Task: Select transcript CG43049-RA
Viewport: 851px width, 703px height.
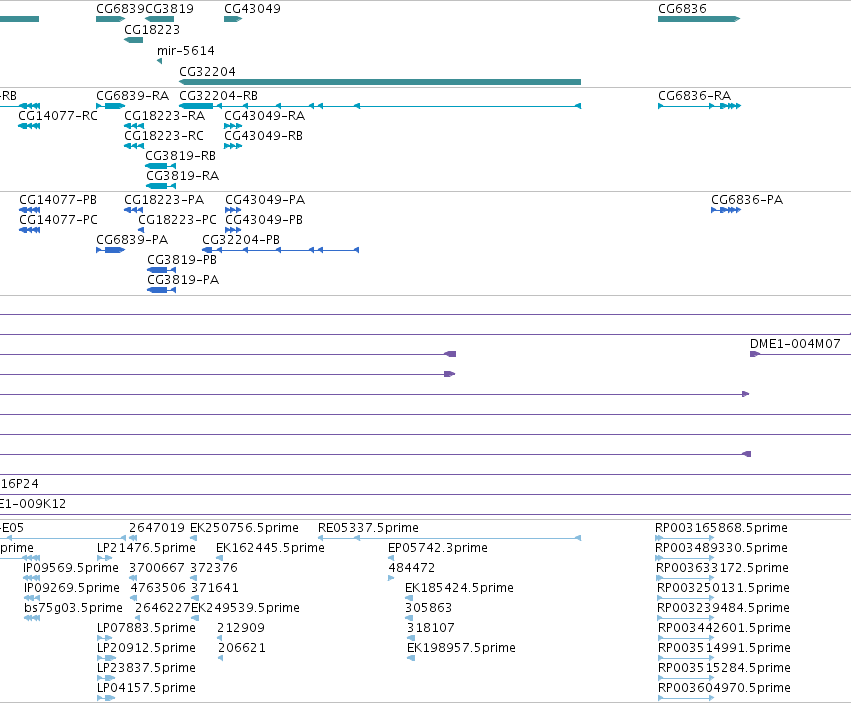Action: pyautogui.click(x=233, y=126)
